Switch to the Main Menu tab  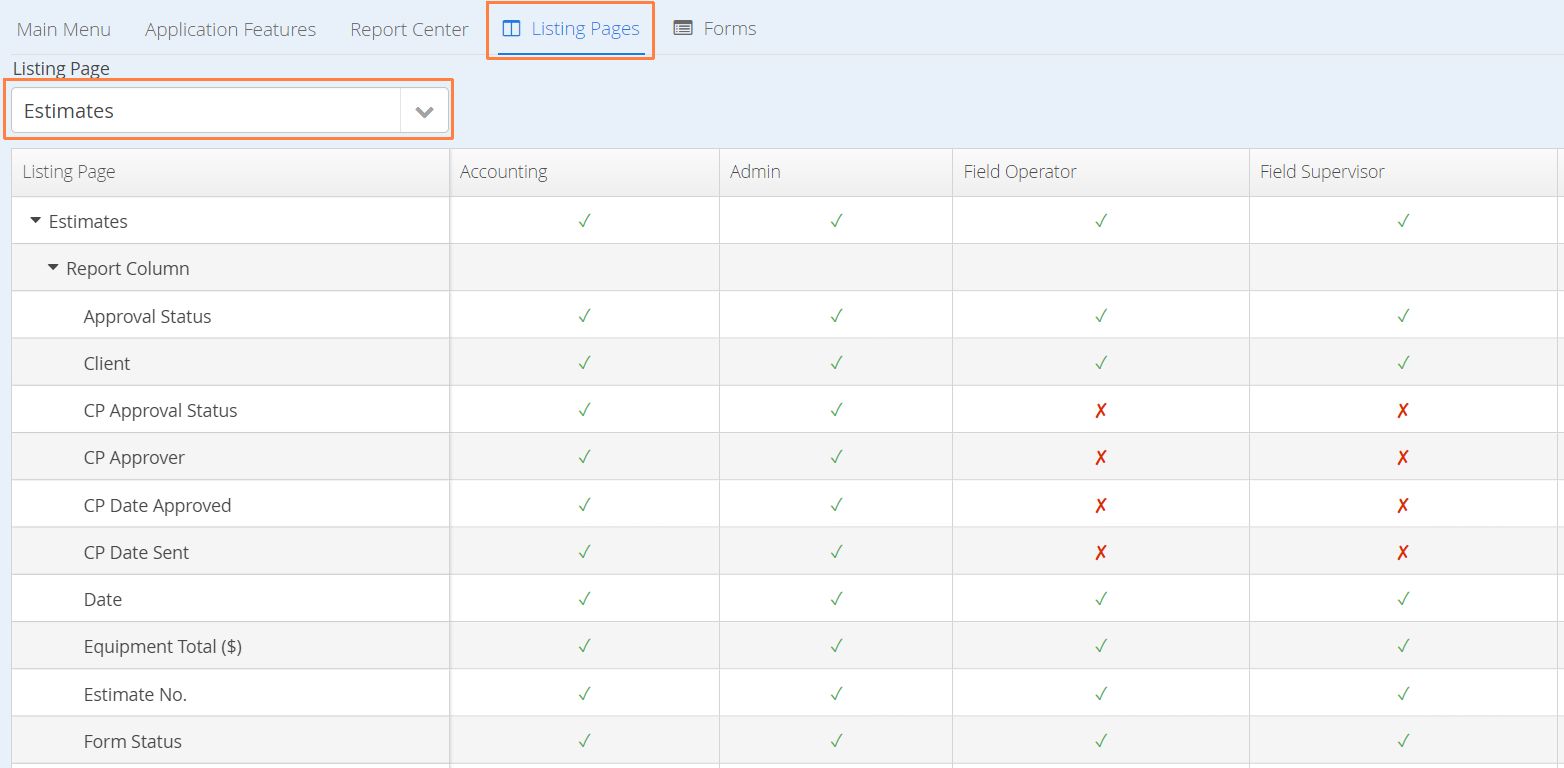click(64, 30)
